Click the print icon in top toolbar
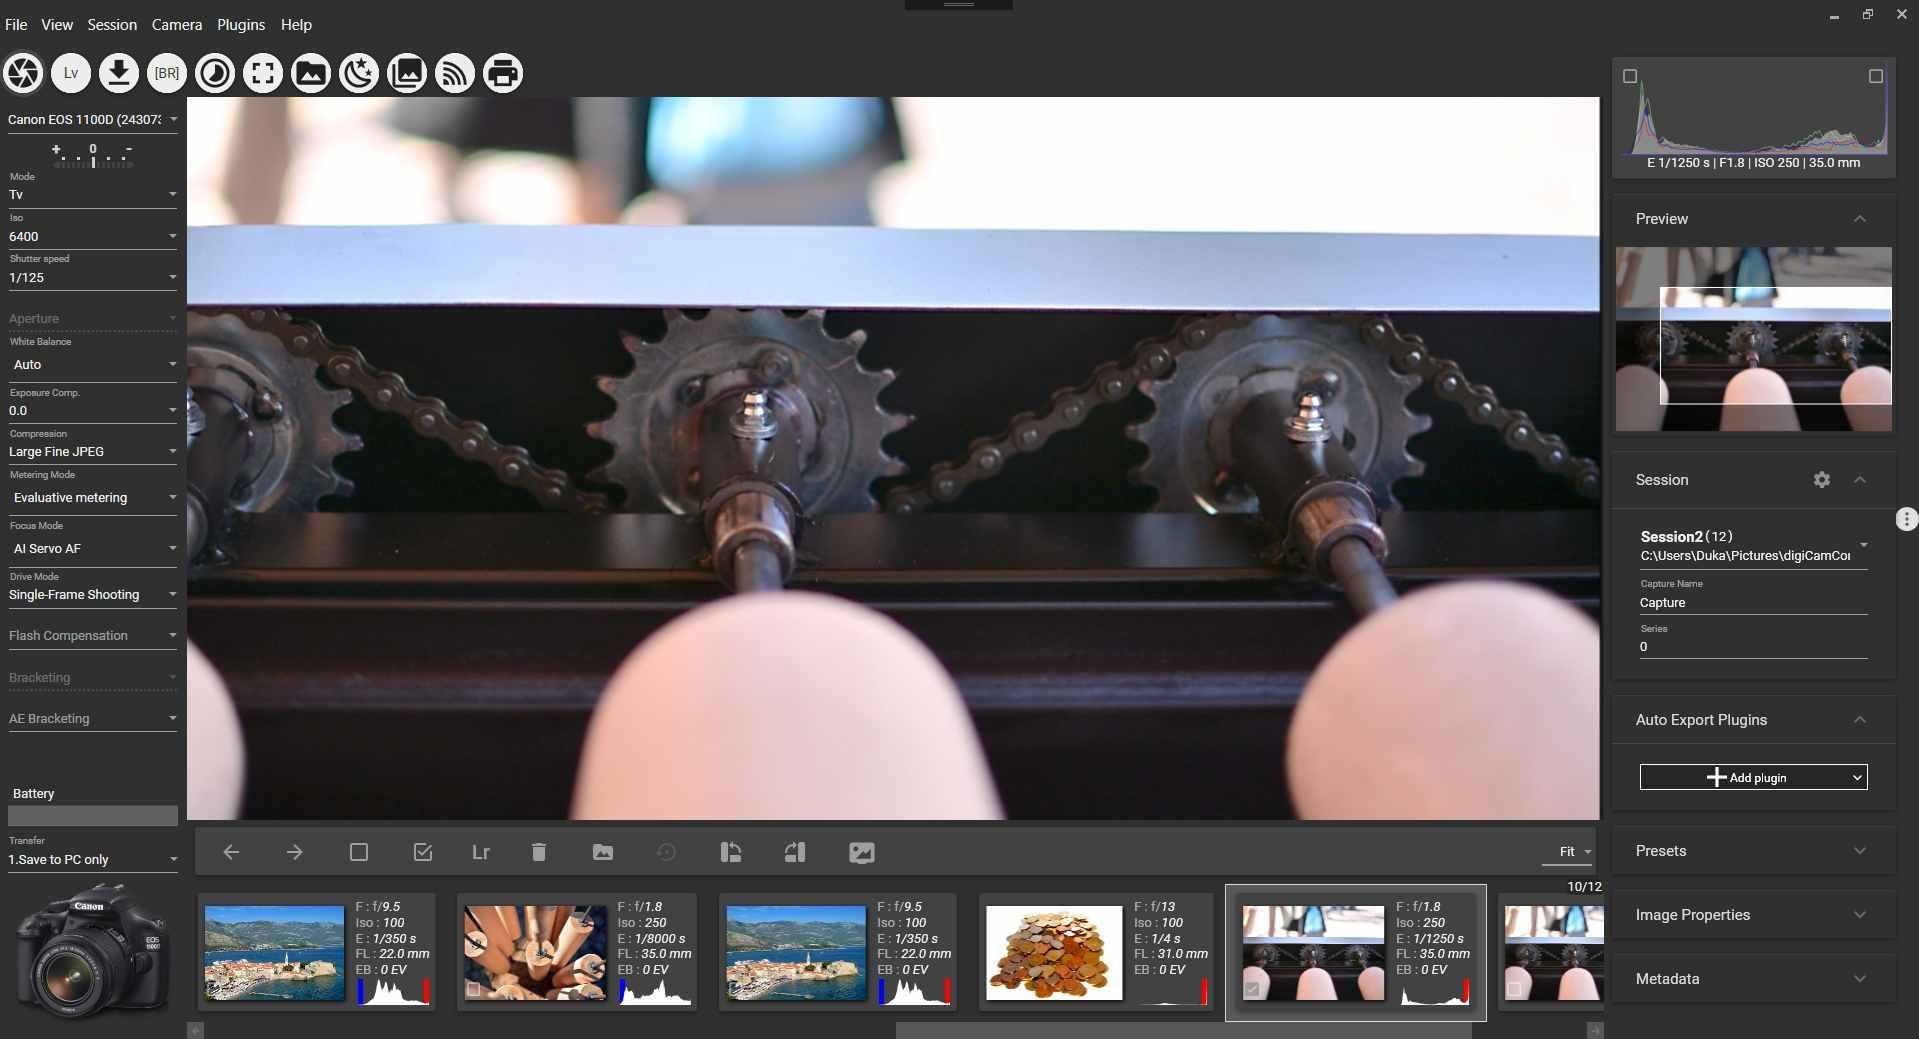Screen dimensions: 1919x1039 click(503, 73)
